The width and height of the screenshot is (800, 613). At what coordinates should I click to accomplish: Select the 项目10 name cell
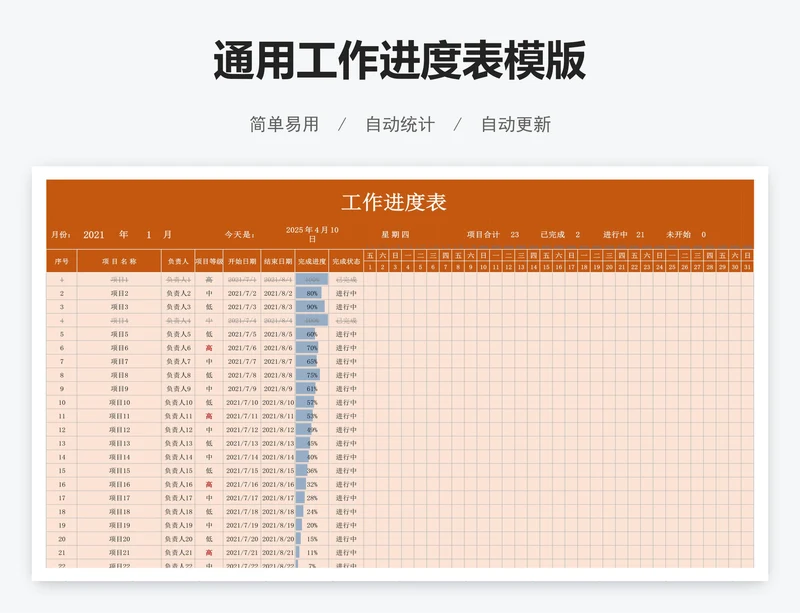119,403
